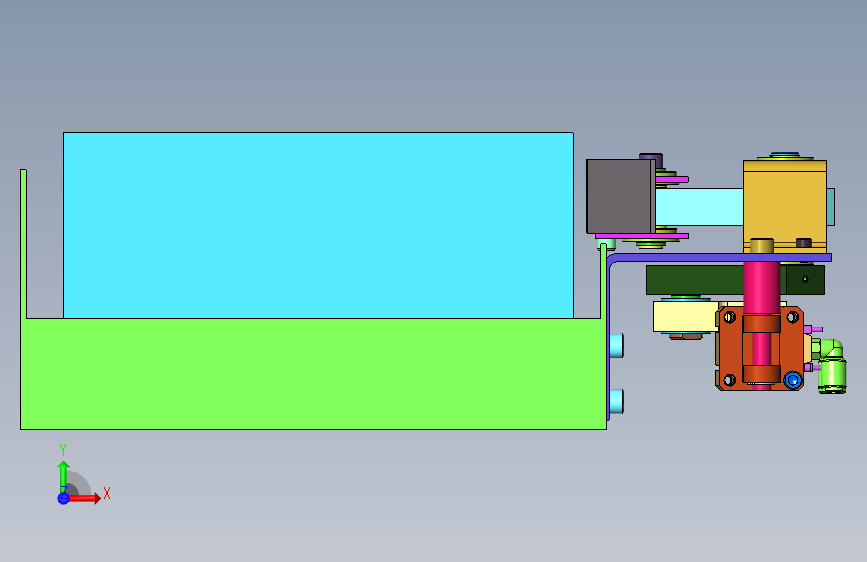Select the dark purple cylinder atop the gray block
Image resolution: width=867 pixels, height=562 pixels.
pyautogui.click(x=651, y=158)
